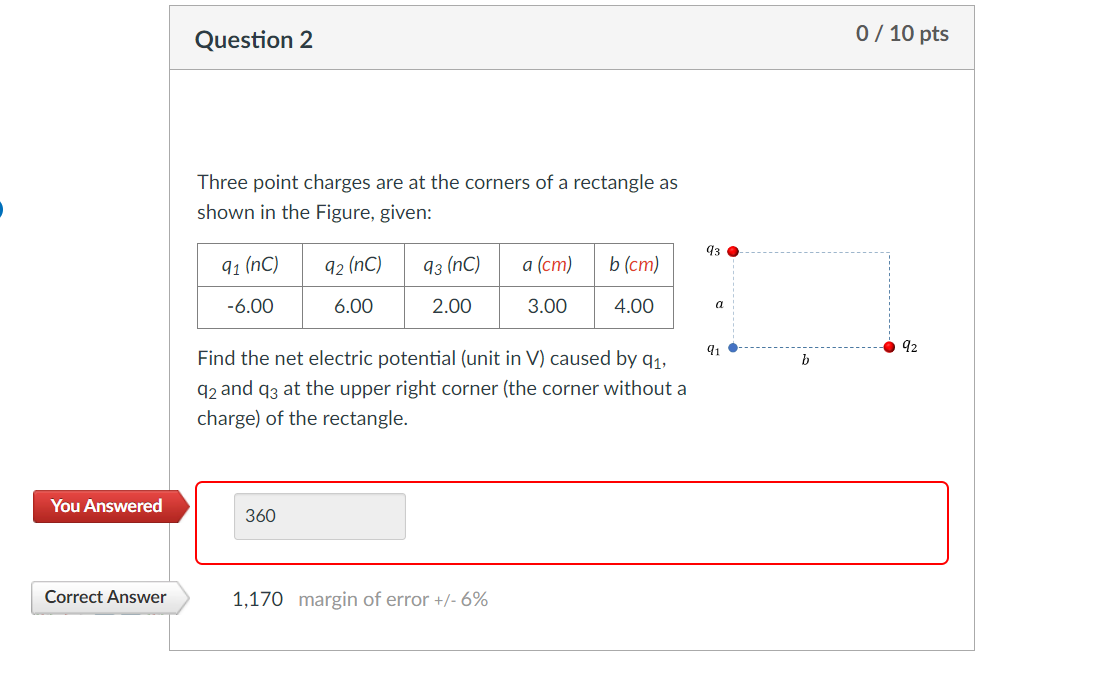Select the blue q1 charge dot

pos(733,347)
